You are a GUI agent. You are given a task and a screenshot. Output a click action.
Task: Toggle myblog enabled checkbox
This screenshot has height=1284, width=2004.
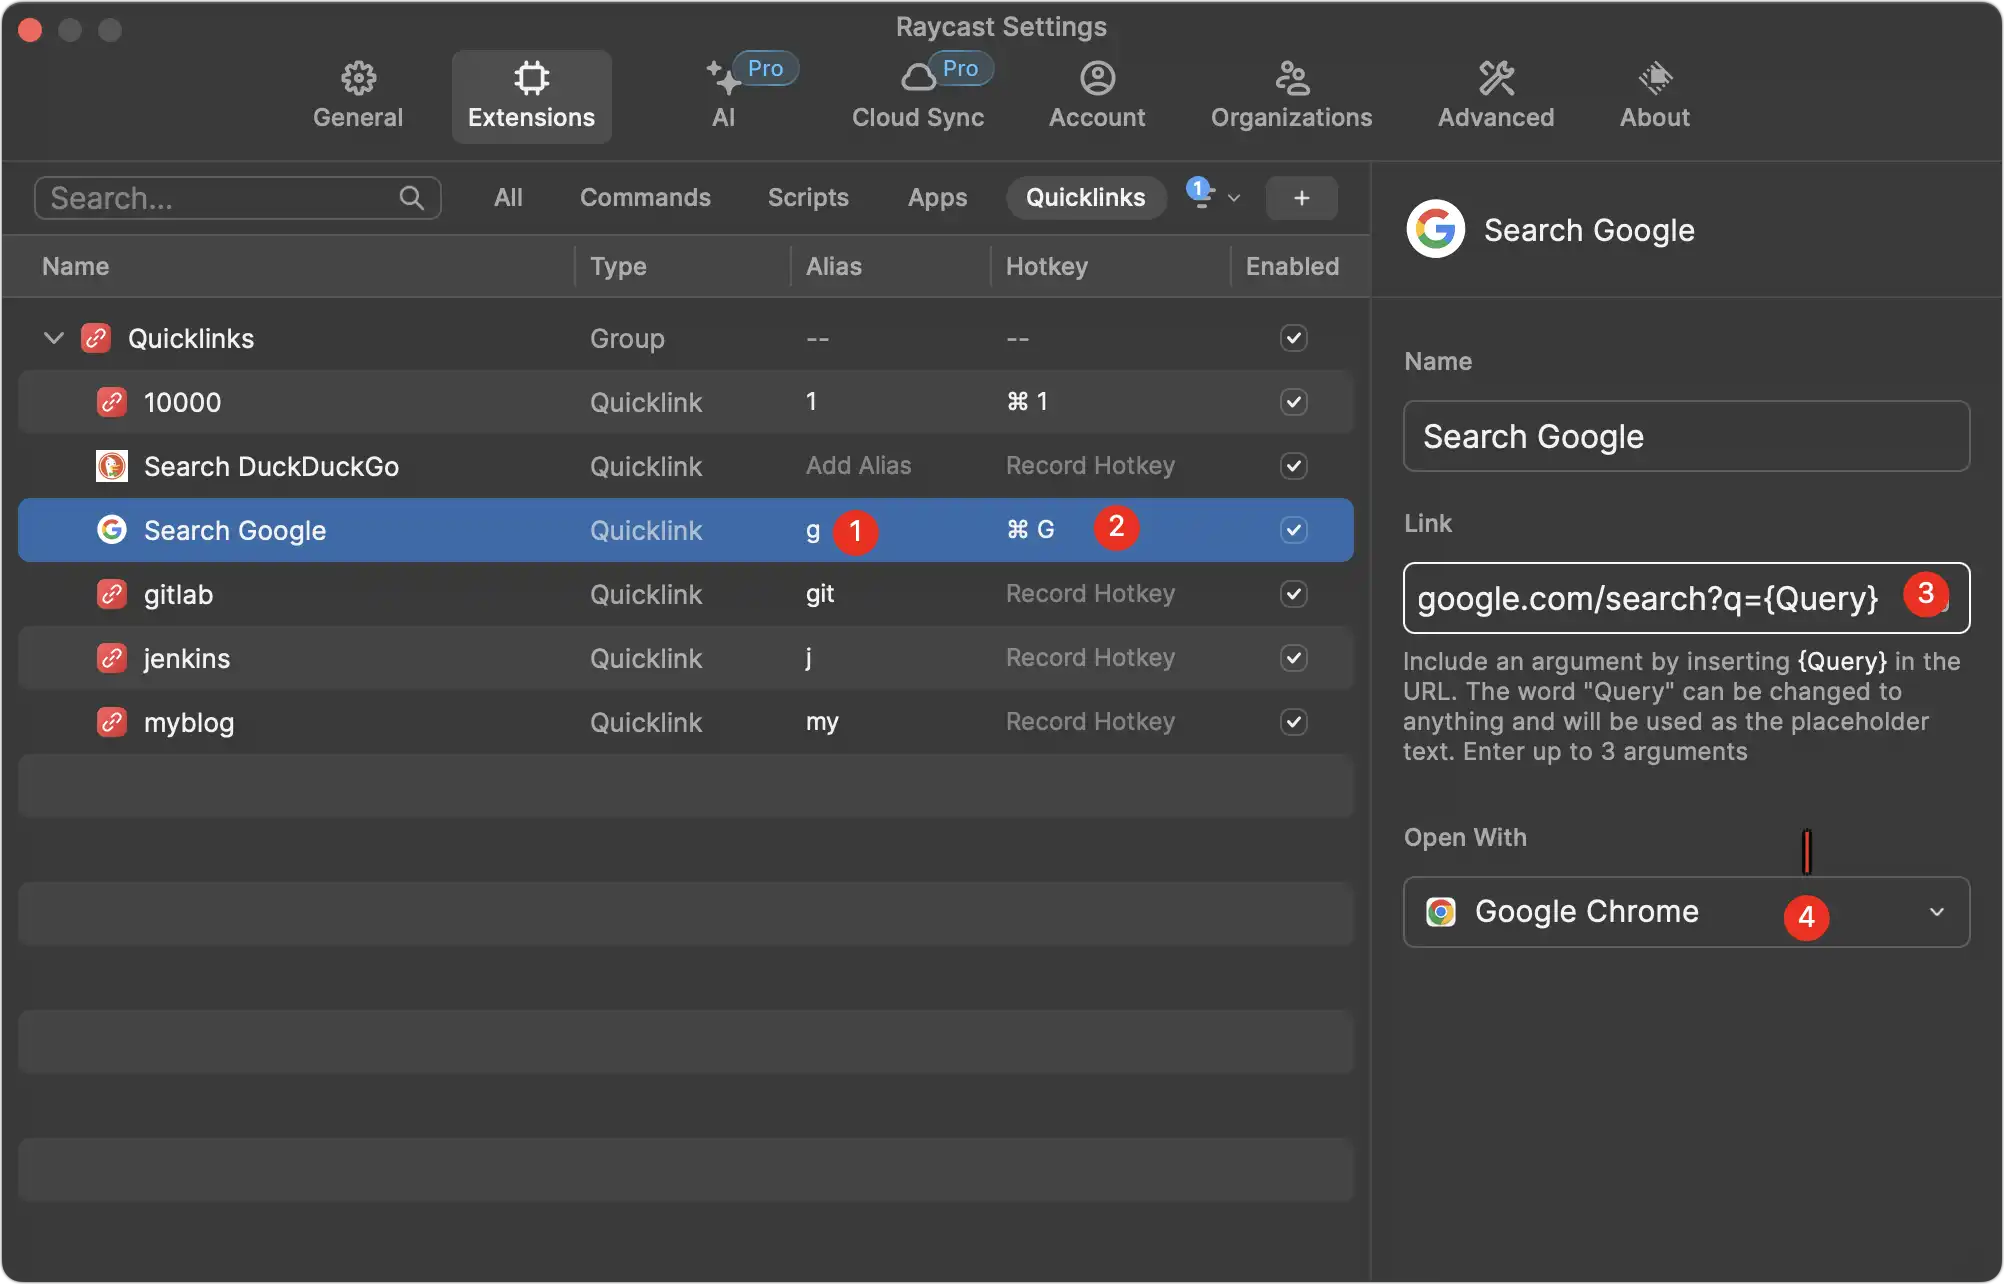tap(1293, 722)
